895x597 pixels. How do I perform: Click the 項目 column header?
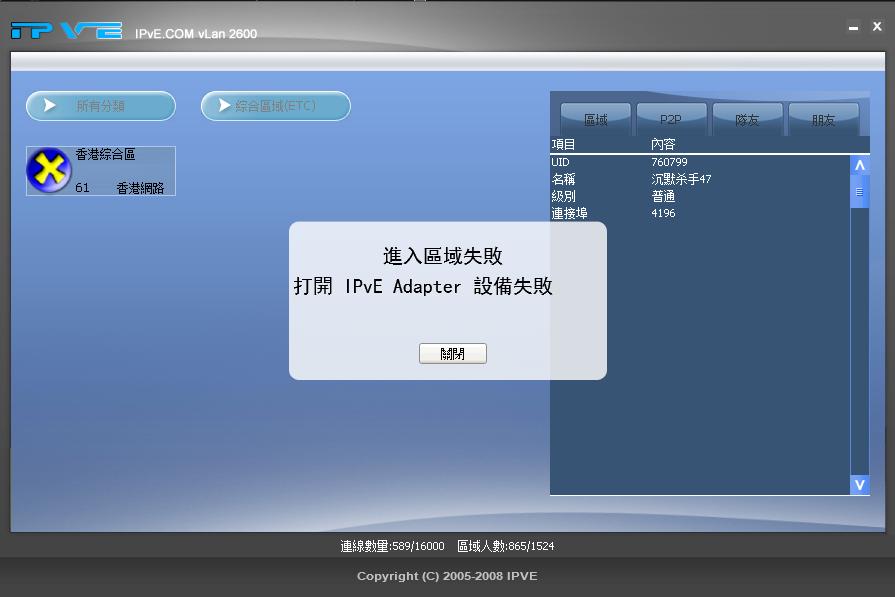(563, 144)
